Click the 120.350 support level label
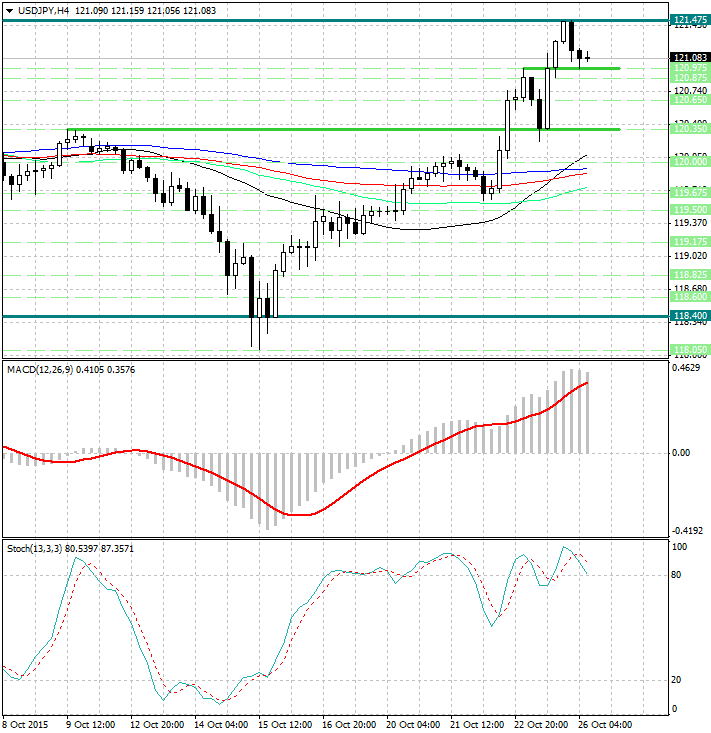Viewport: 711px width, 733px height. [x=690, y=129]
